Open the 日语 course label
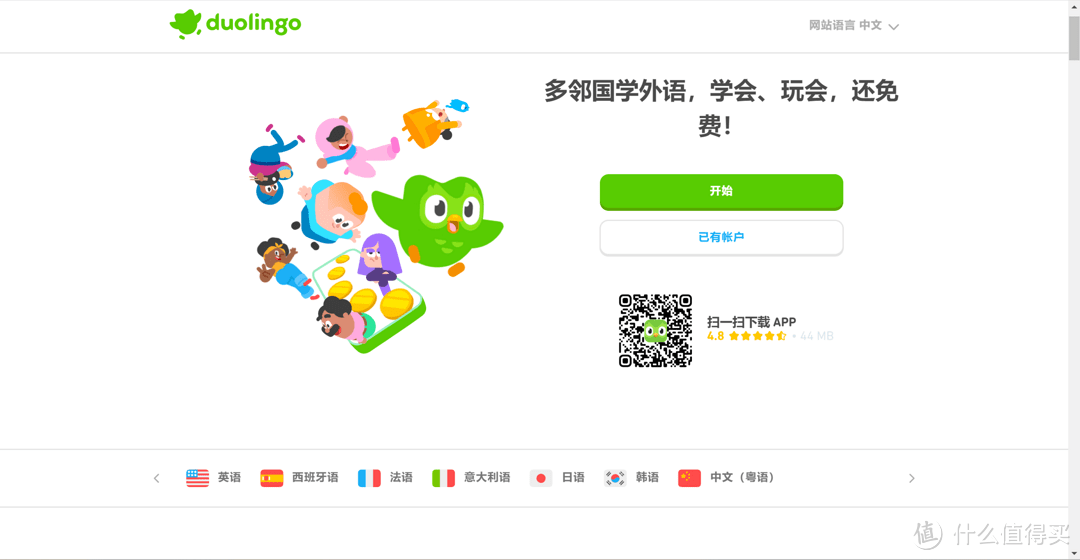 [x=573, y=477]
